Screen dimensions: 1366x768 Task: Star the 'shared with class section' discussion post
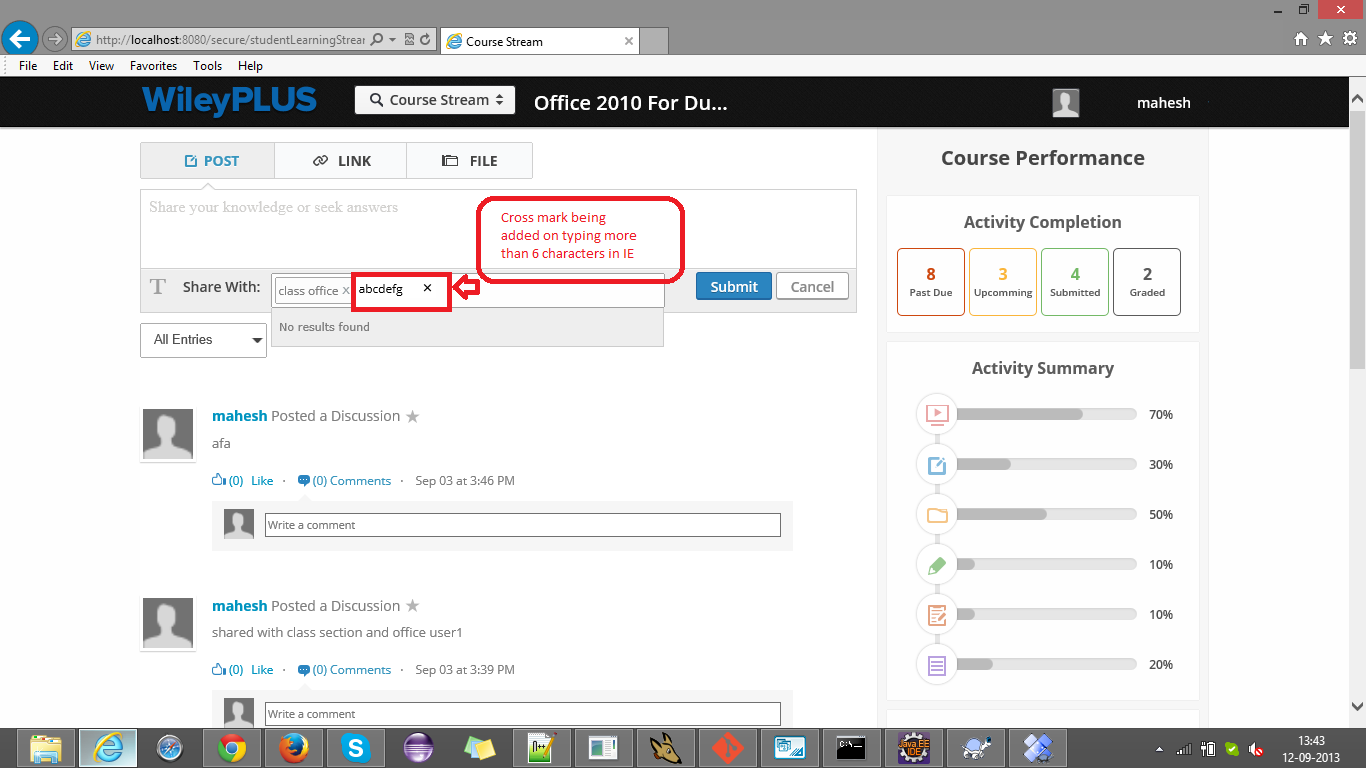[x=412, y=606]
